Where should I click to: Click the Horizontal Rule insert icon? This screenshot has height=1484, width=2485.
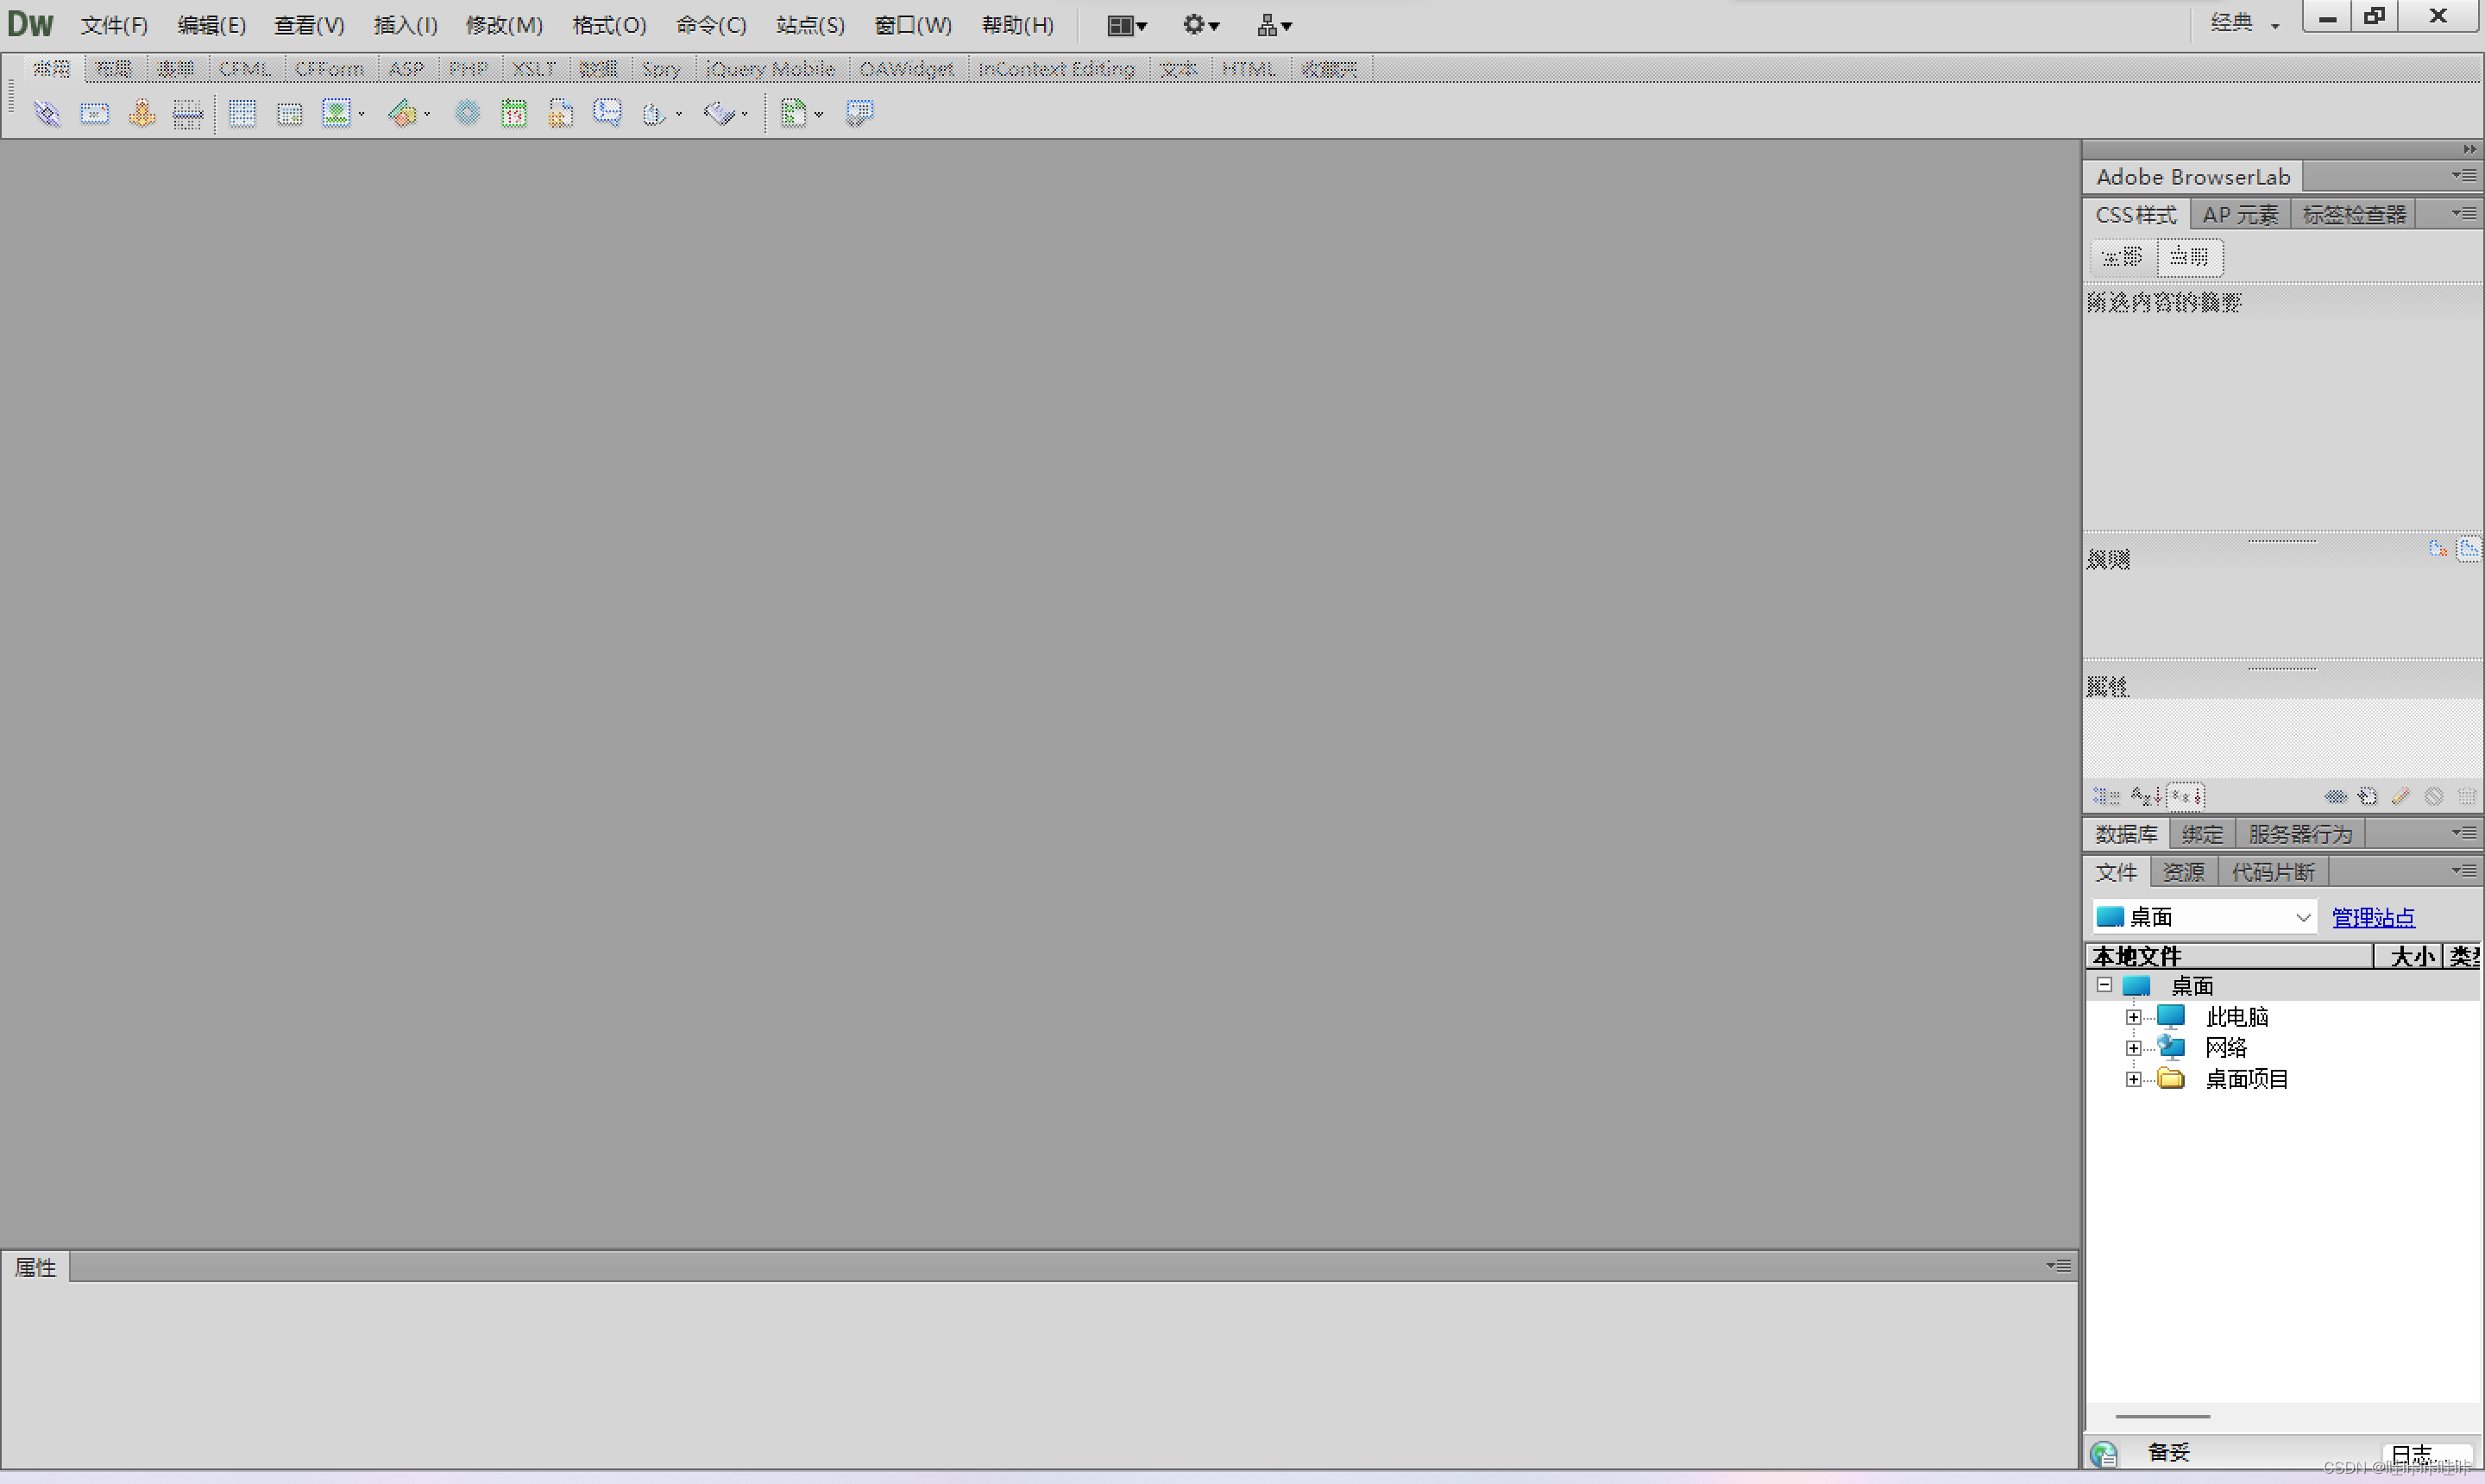coord(188,113)
